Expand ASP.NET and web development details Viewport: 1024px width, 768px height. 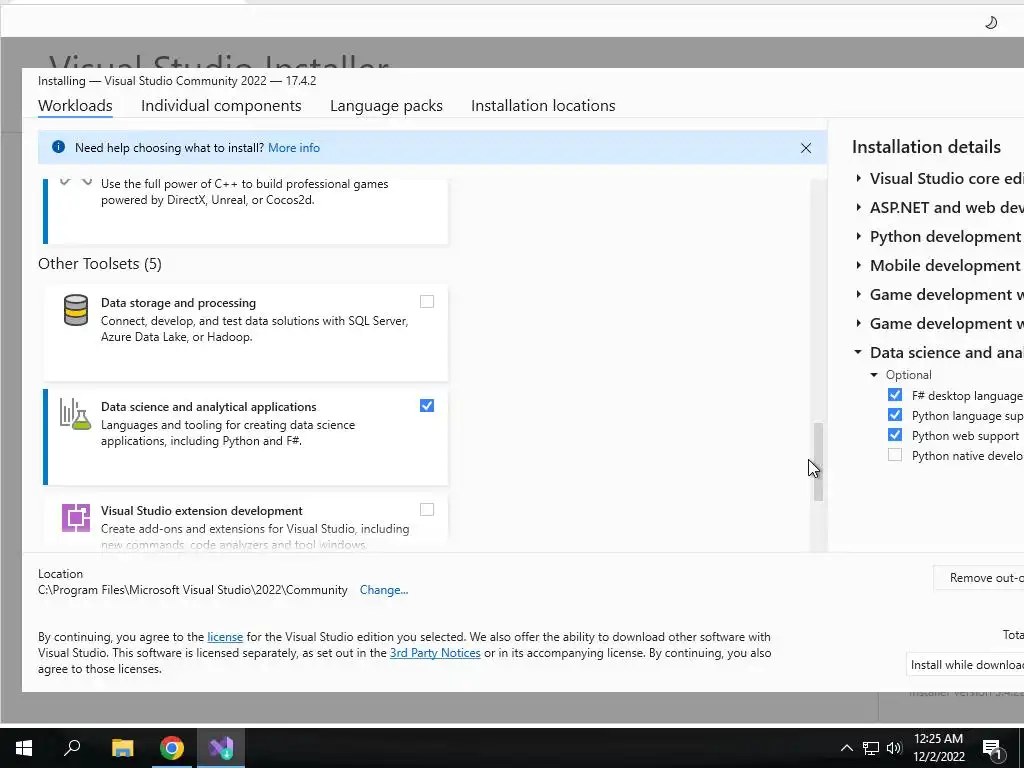(858, 207)
